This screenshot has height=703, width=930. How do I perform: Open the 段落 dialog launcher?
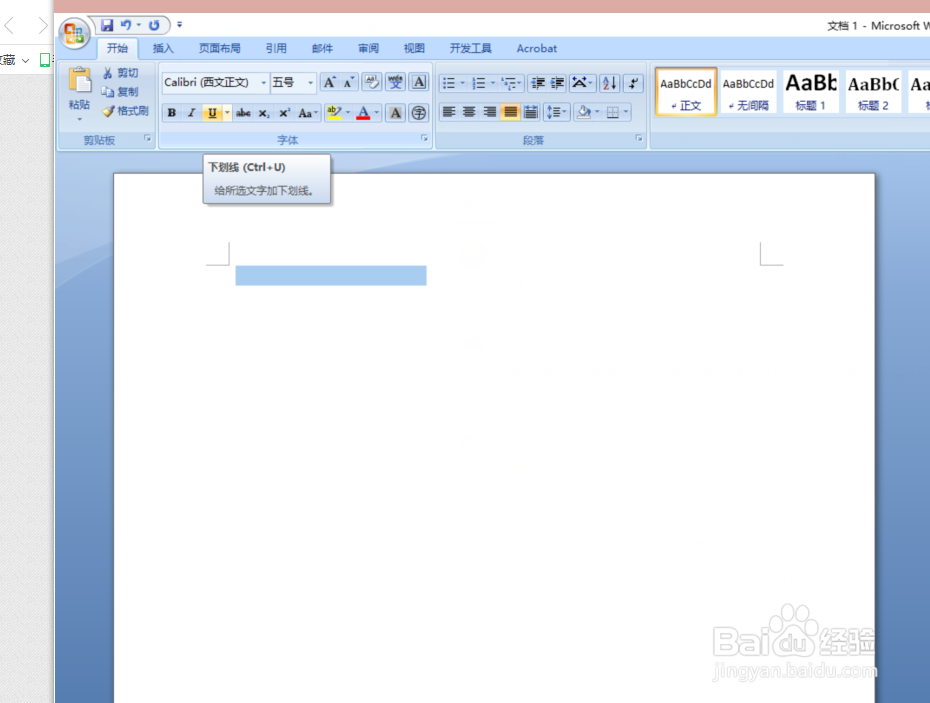[639, 139]
